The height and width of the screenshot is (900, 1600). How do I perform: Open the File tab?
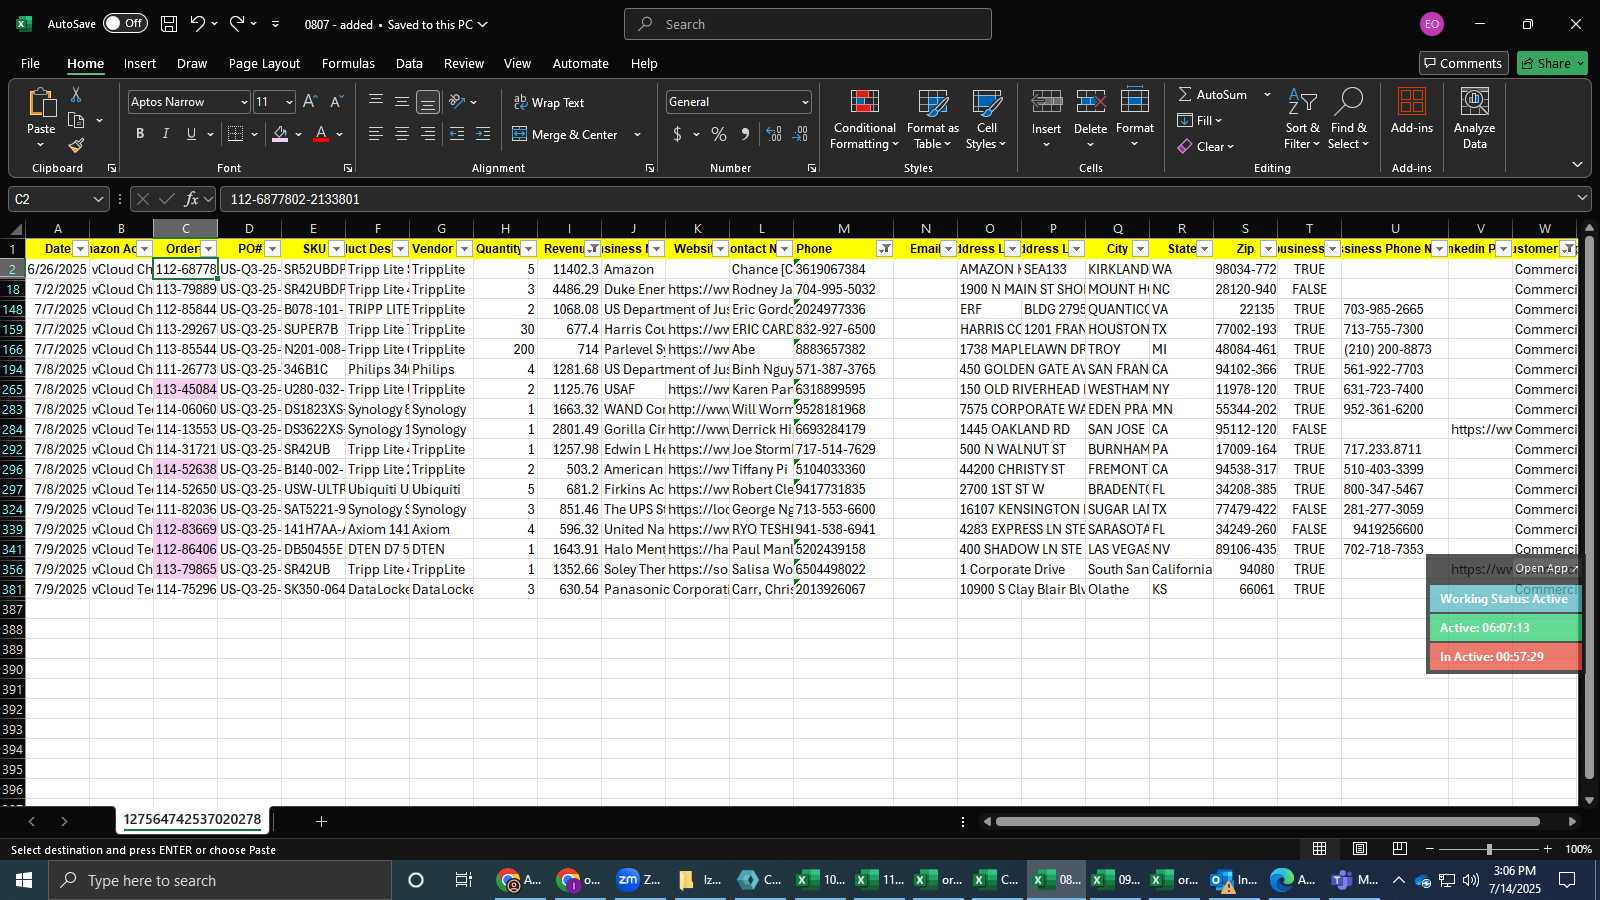[31, 63]
